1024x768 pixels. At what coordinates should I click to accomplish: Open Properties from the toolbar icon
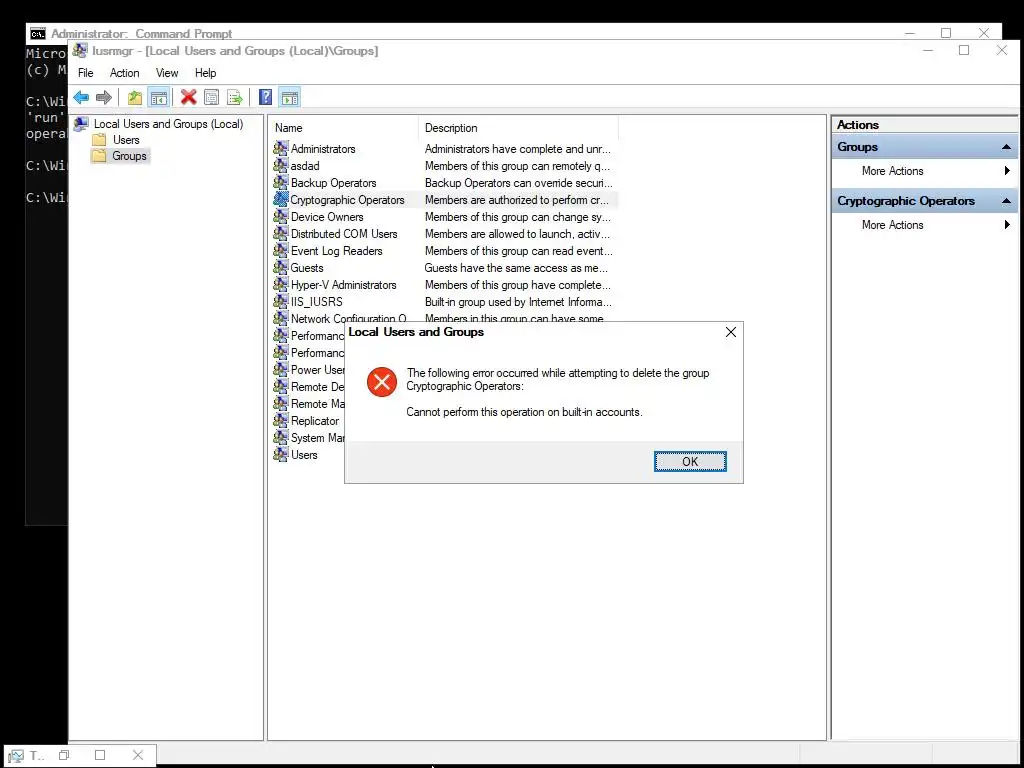click(x=212, y=98)
